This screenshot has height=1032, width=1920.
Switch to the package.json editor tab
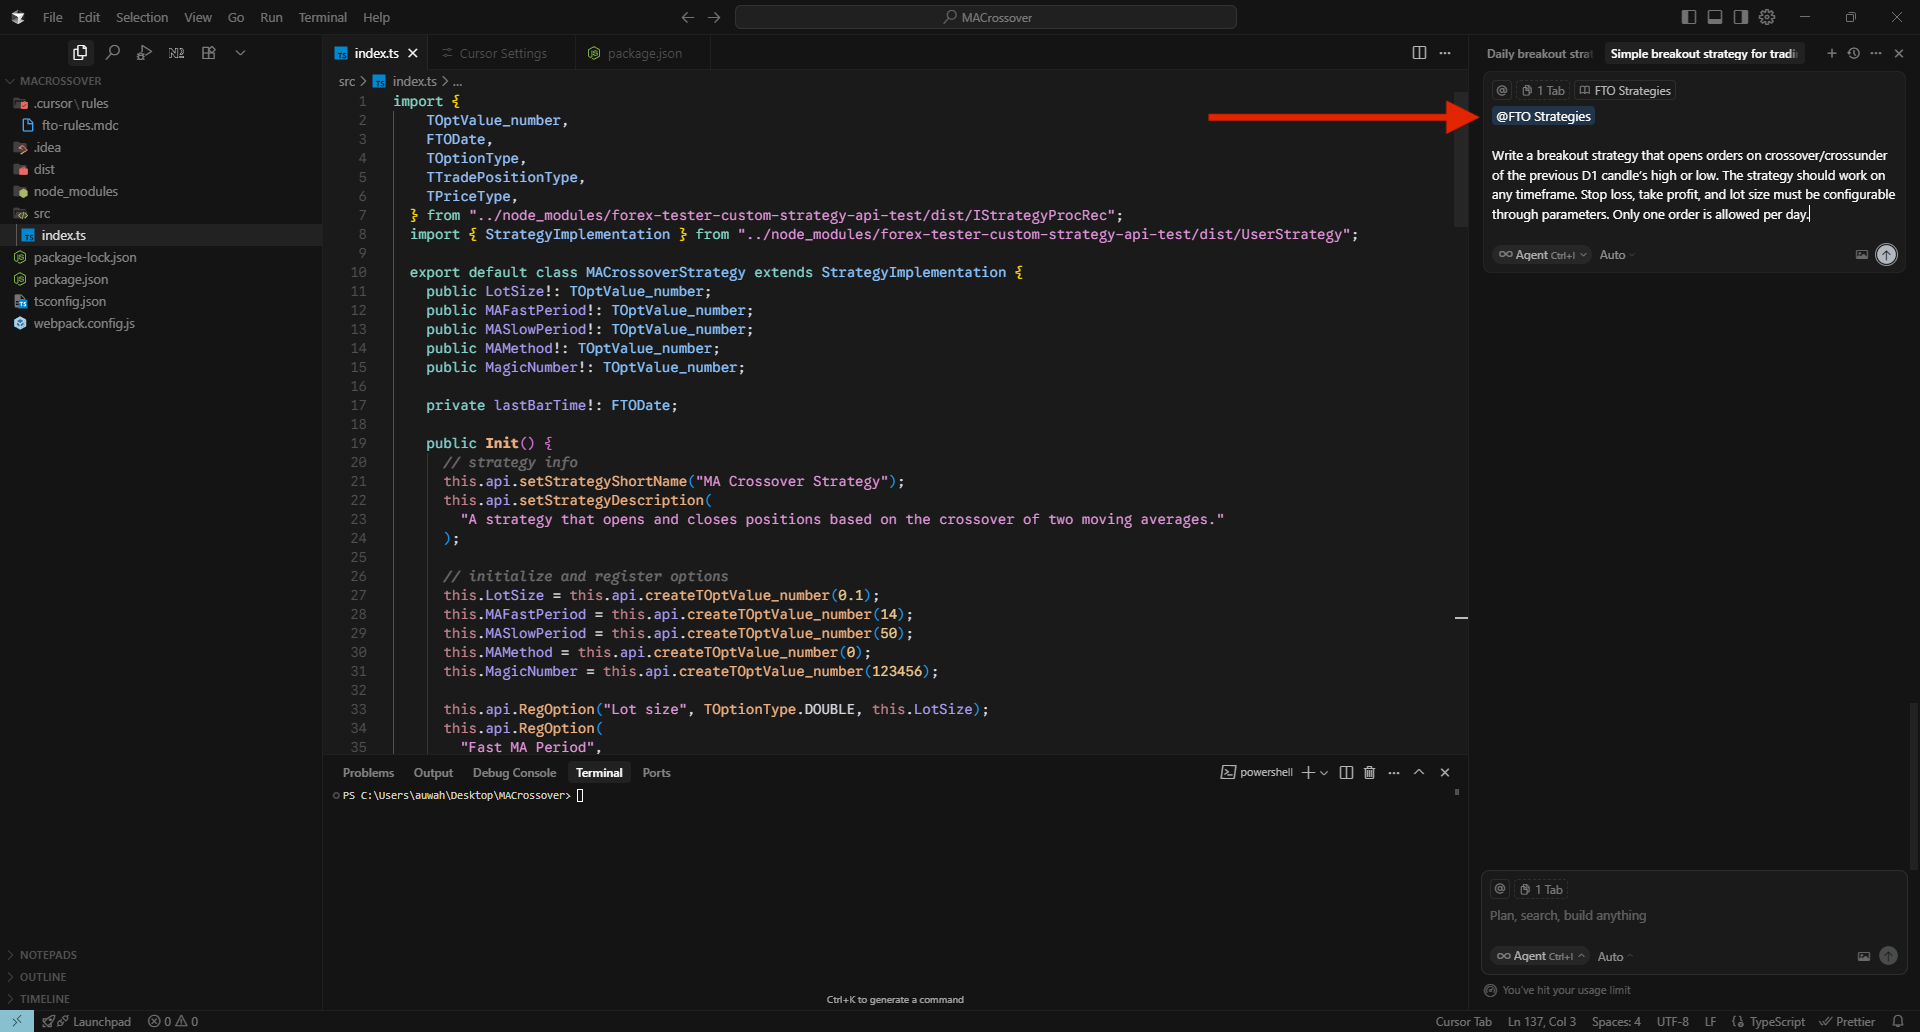point(643,54)
